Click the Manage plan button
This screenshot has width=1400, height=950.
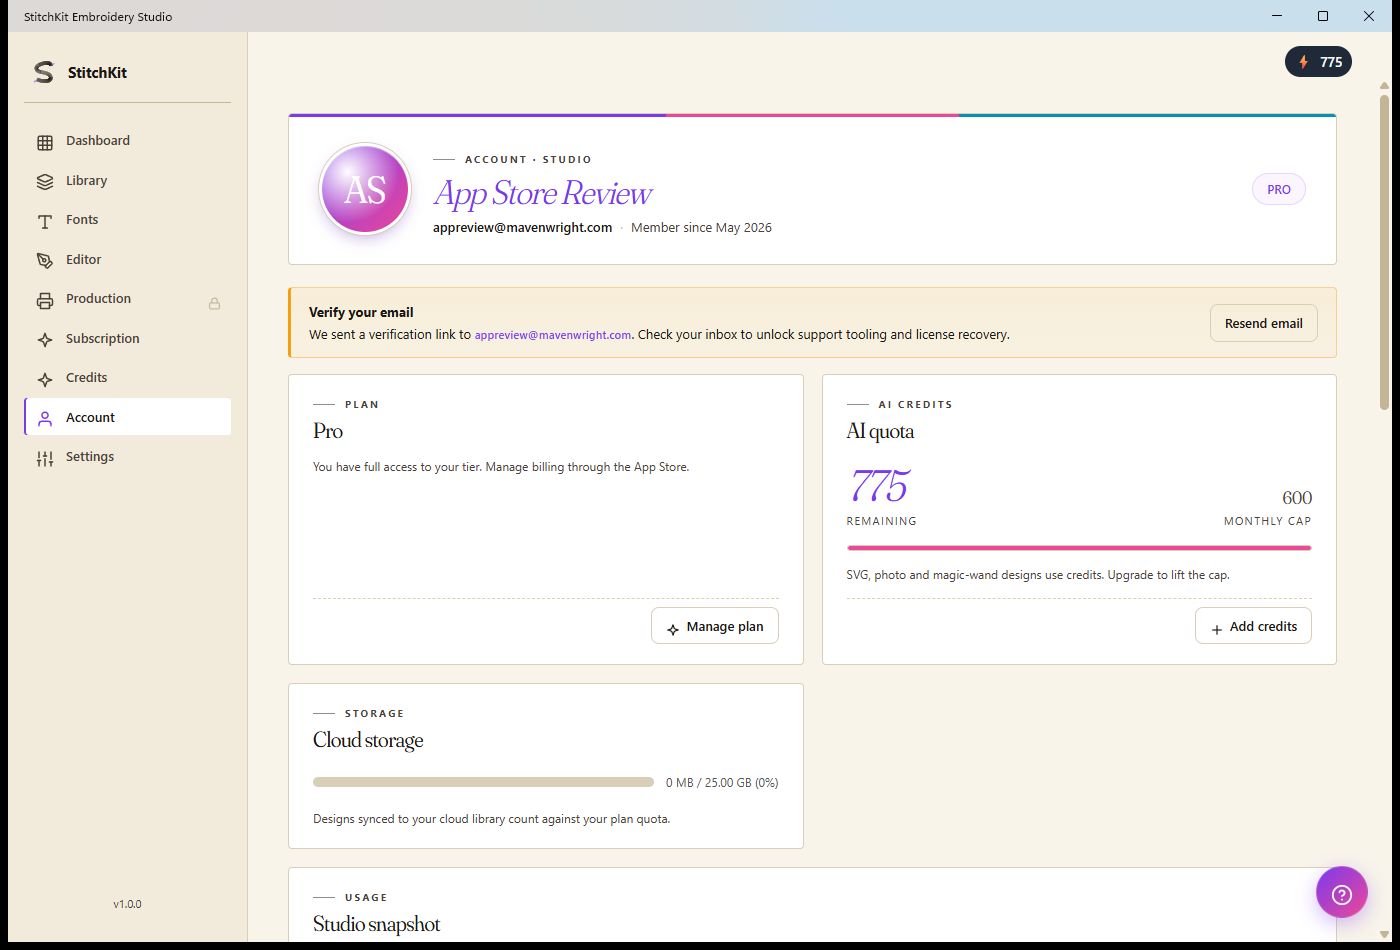[x=715, y=626]
